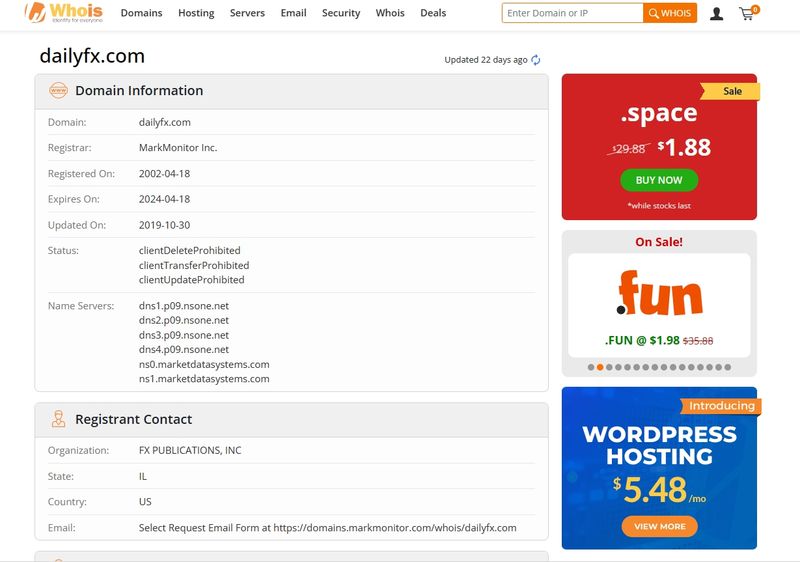Select the country value US
Image resolution: width=800 pixels, height=562 pixels.
point(145,502)
